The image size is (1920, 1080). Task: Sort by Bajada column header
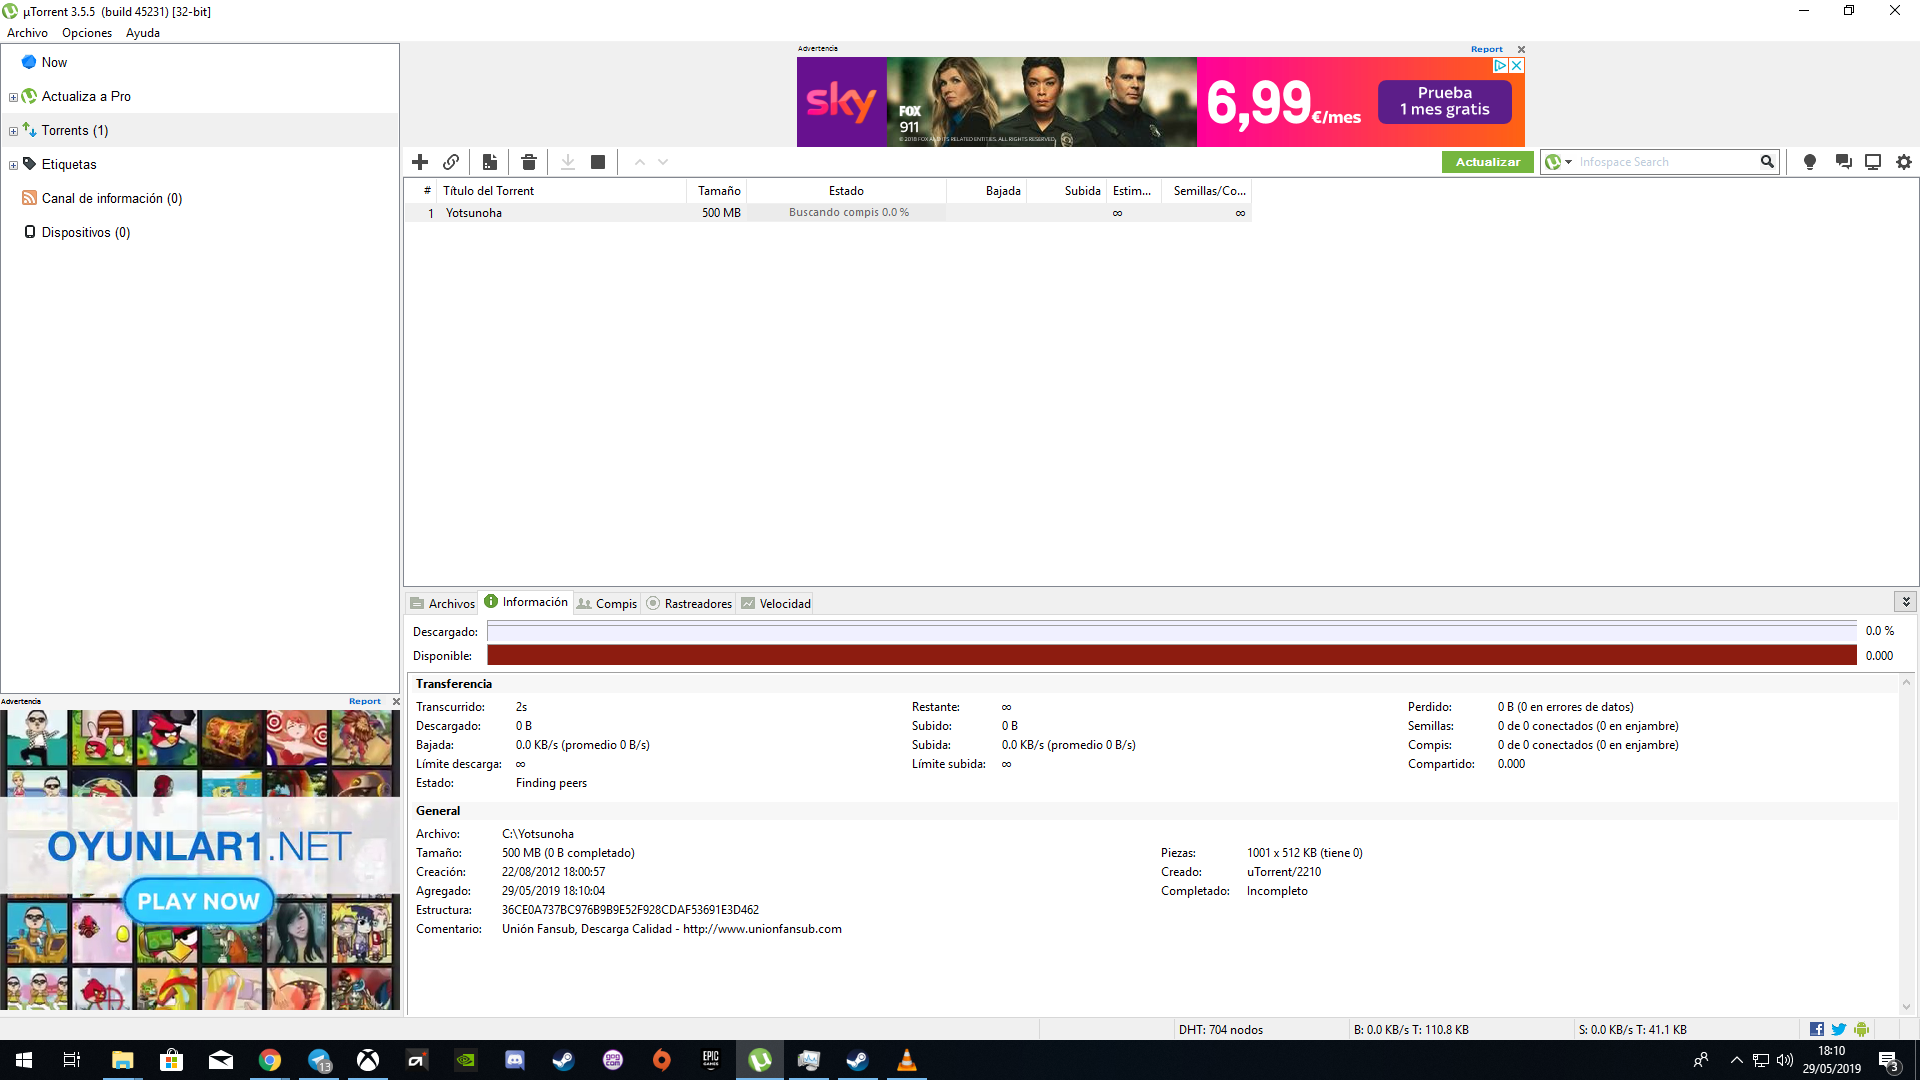[x=987, y=191]
